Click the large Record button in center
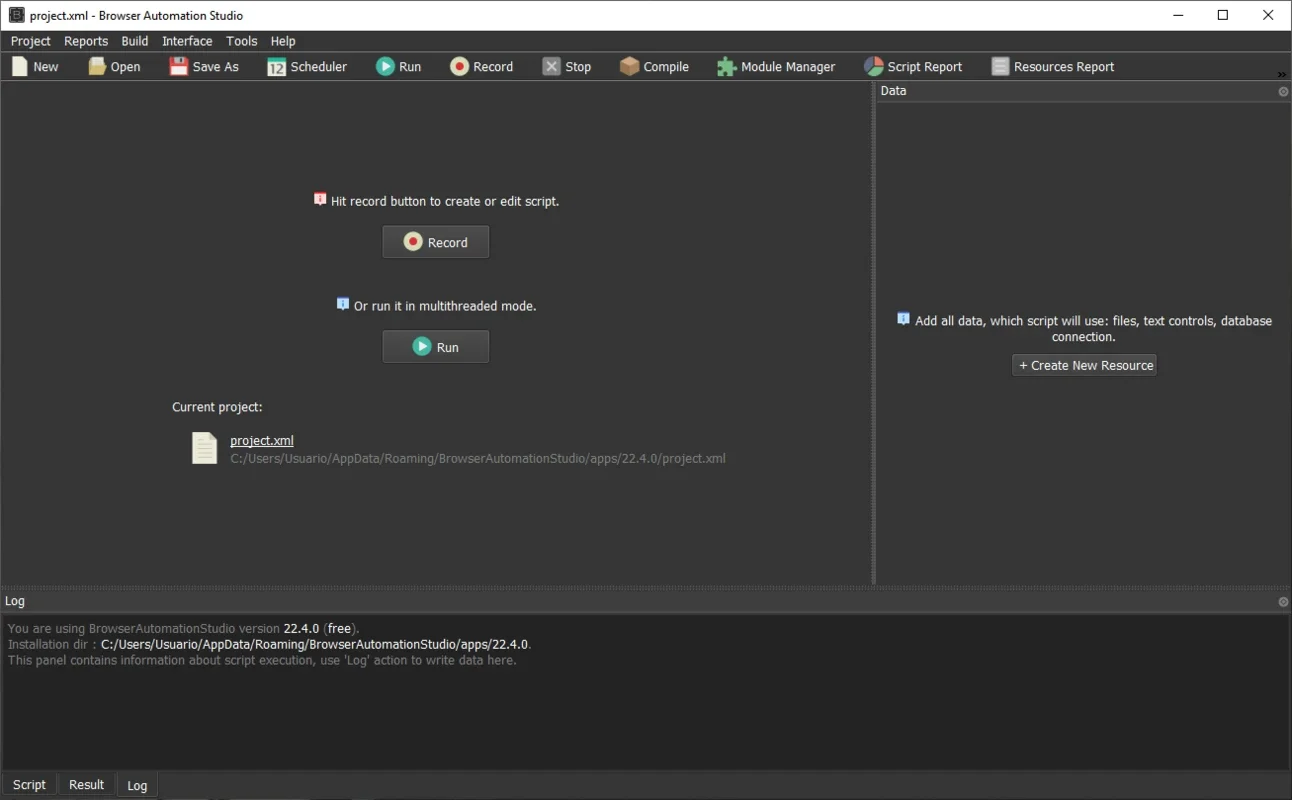 click(x=436, y=242)
